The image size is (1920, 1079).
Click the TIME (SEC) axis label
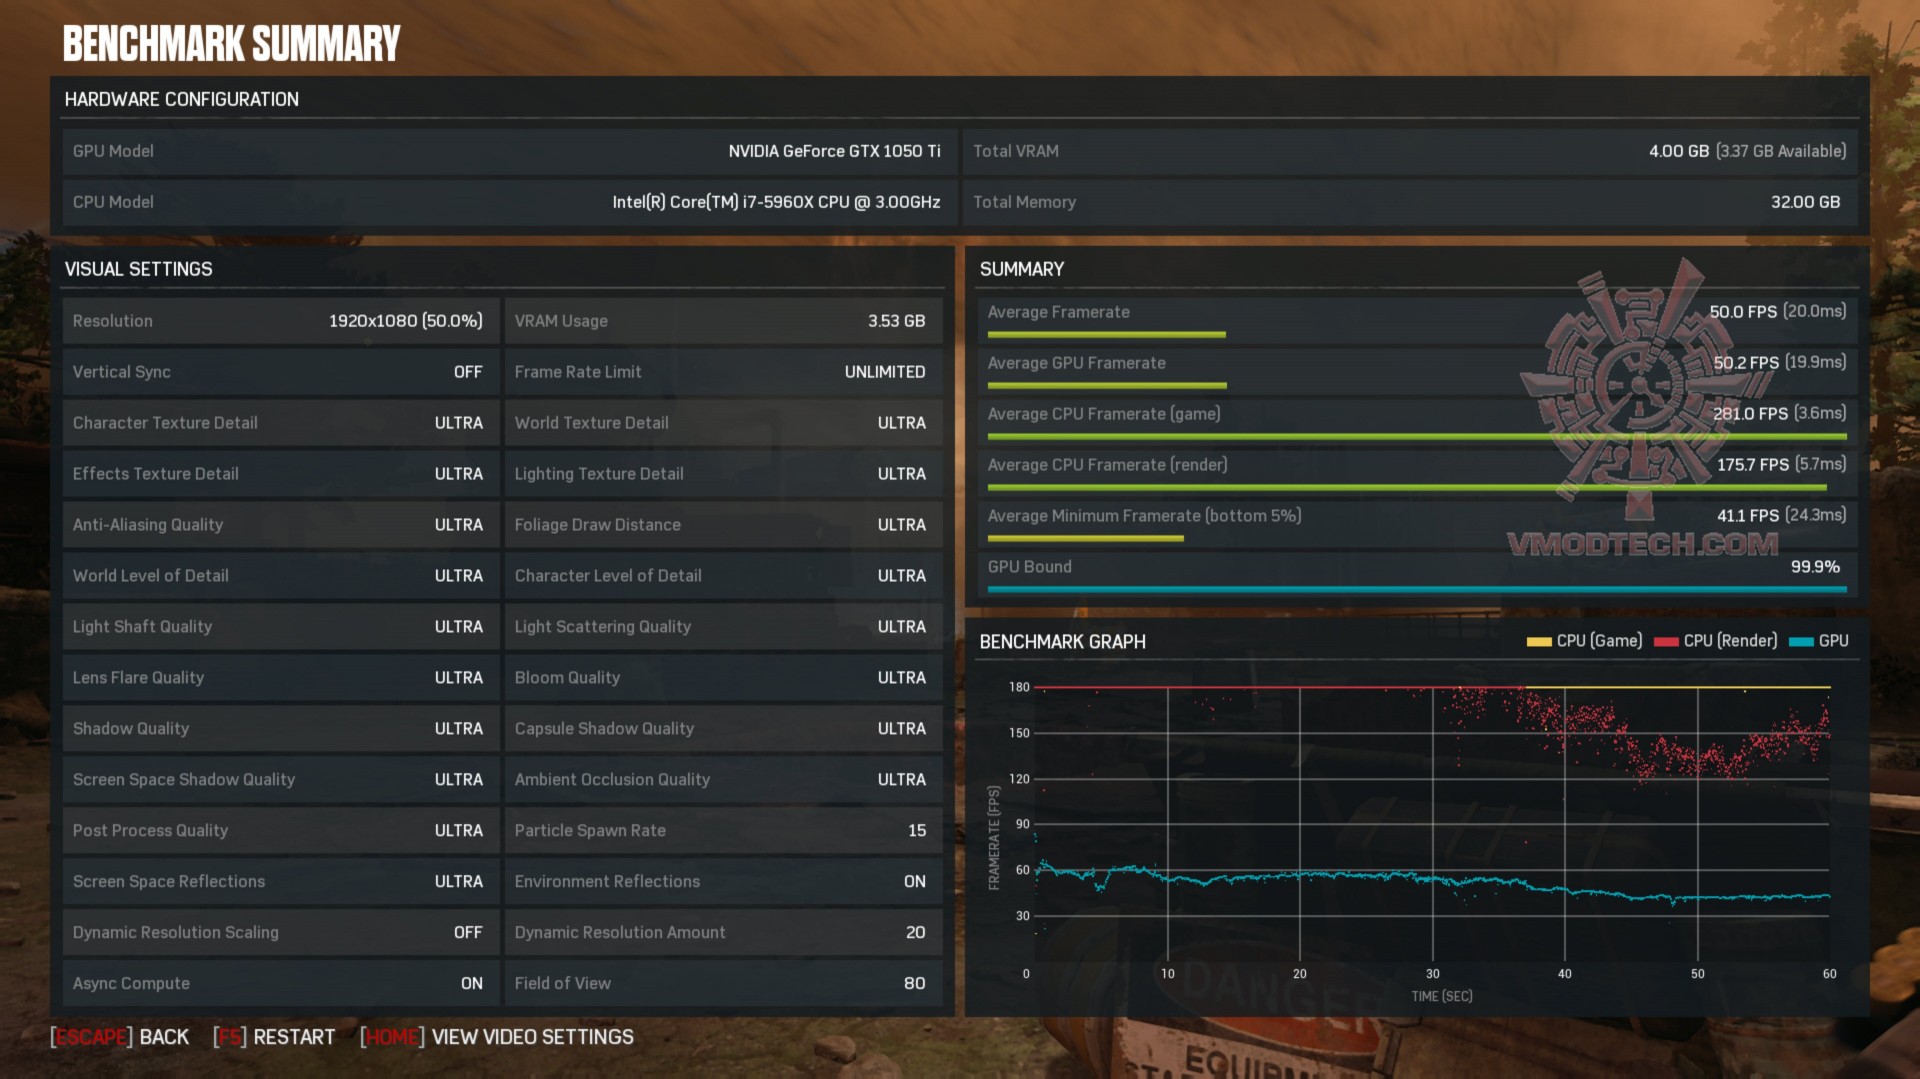click(1442, 997)
